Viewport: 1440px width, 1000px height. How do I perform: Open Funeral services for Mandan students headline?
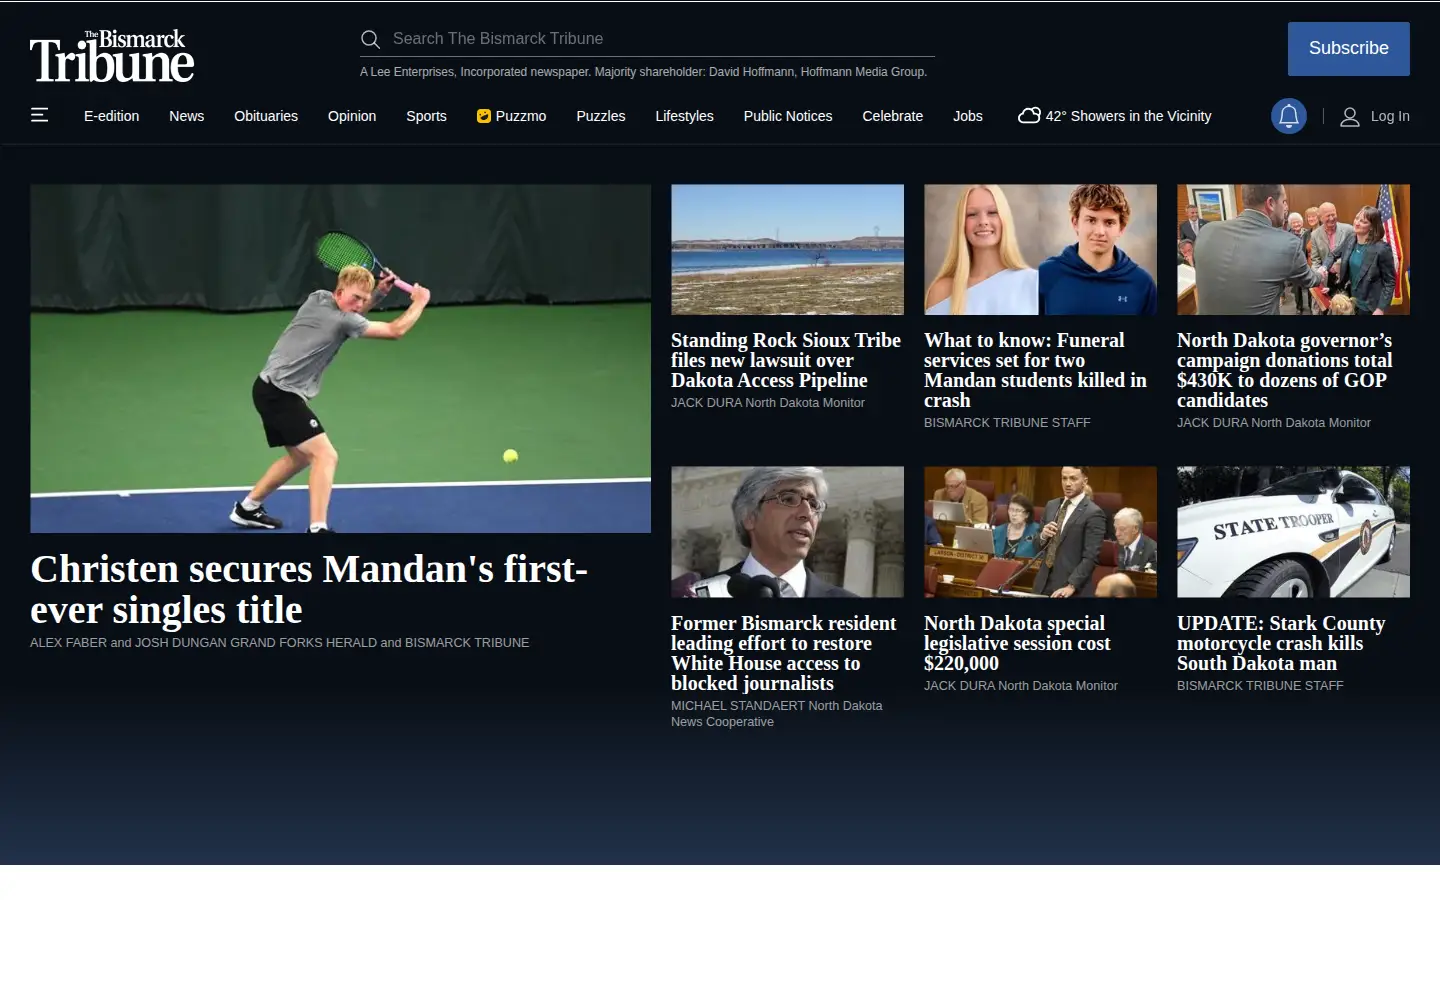(x=1035, y=370)
